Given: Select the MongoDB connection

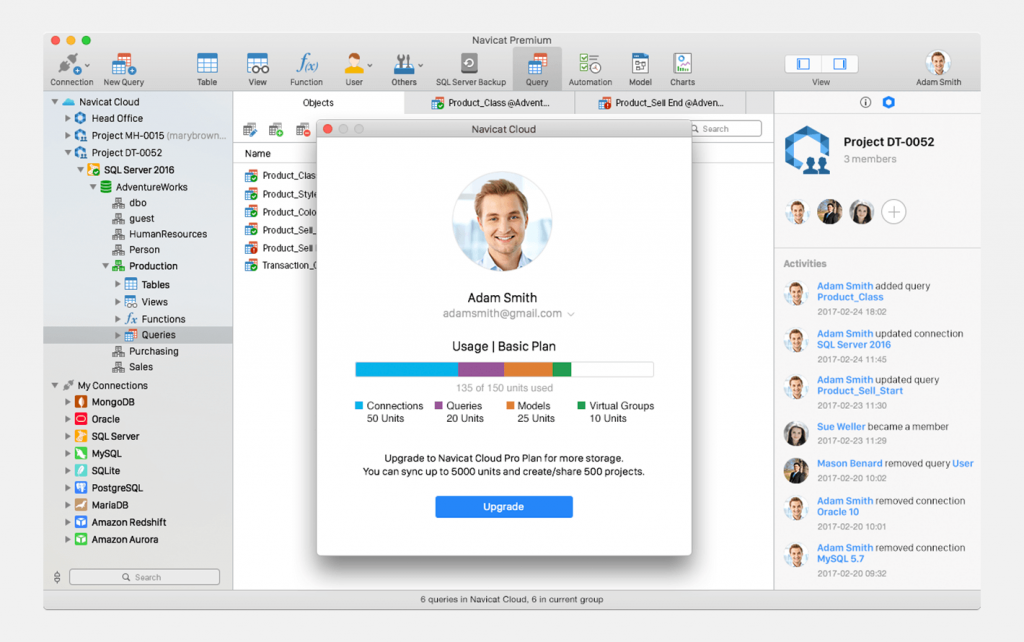Looking at the screenshot, I should coord(113,402).
